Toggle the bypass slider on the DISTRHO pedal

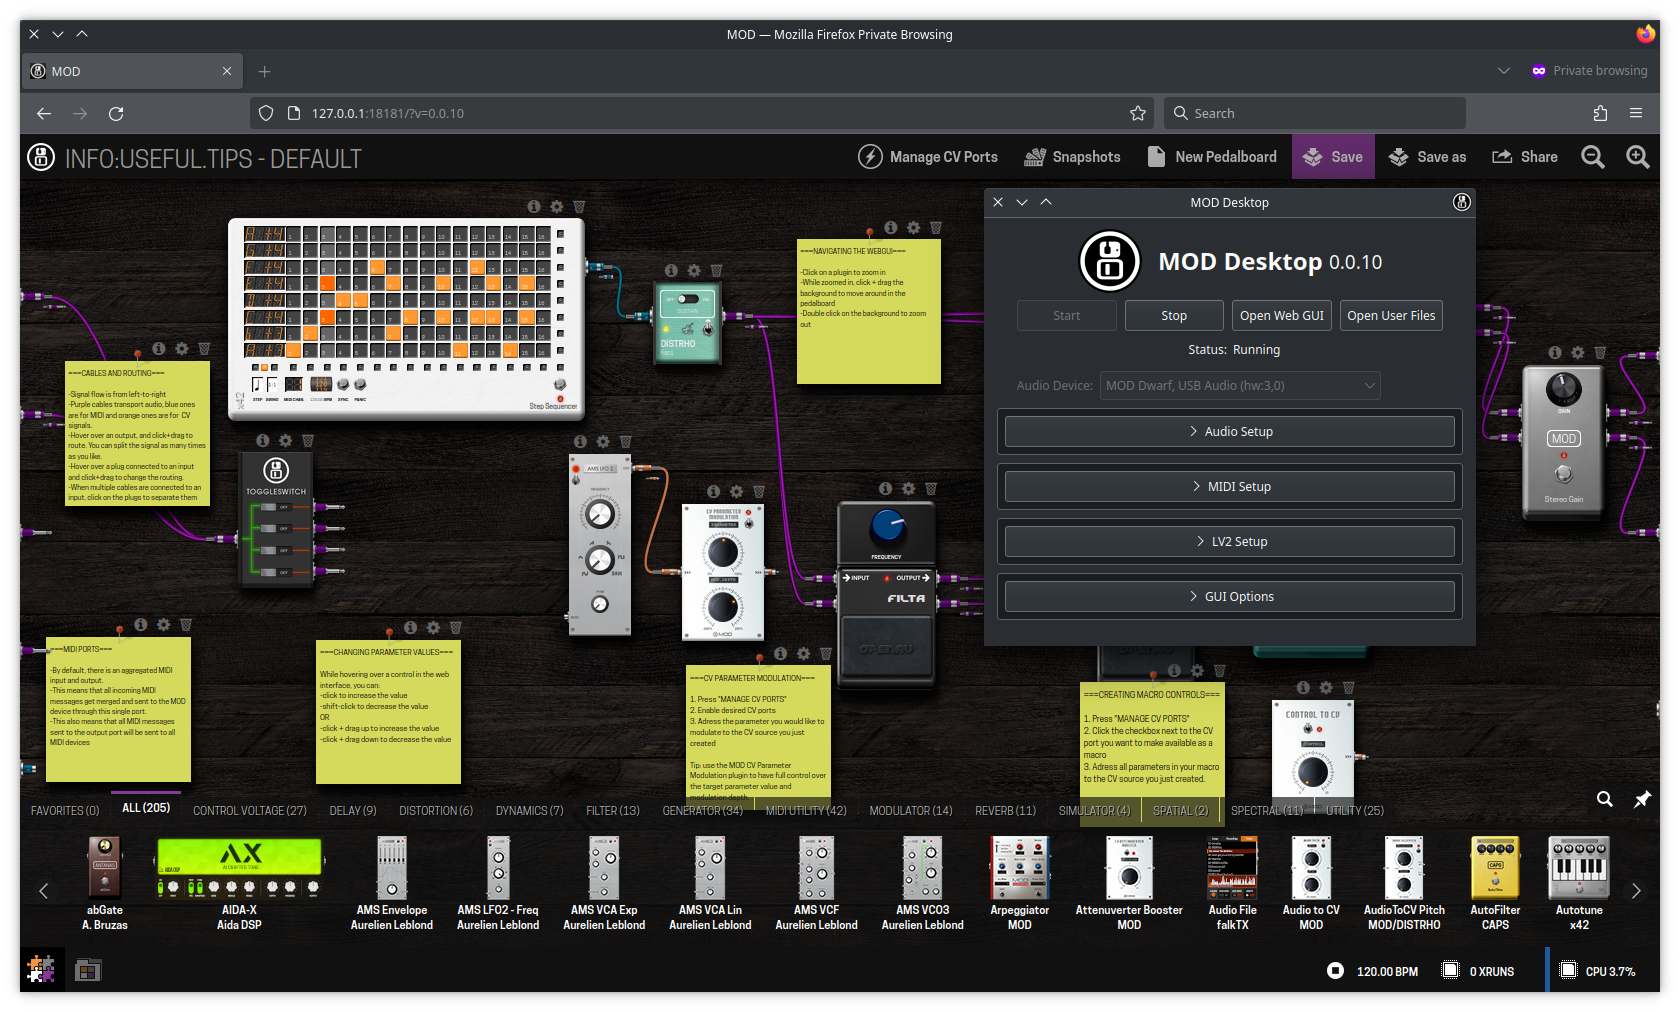(x=688, y=299)
